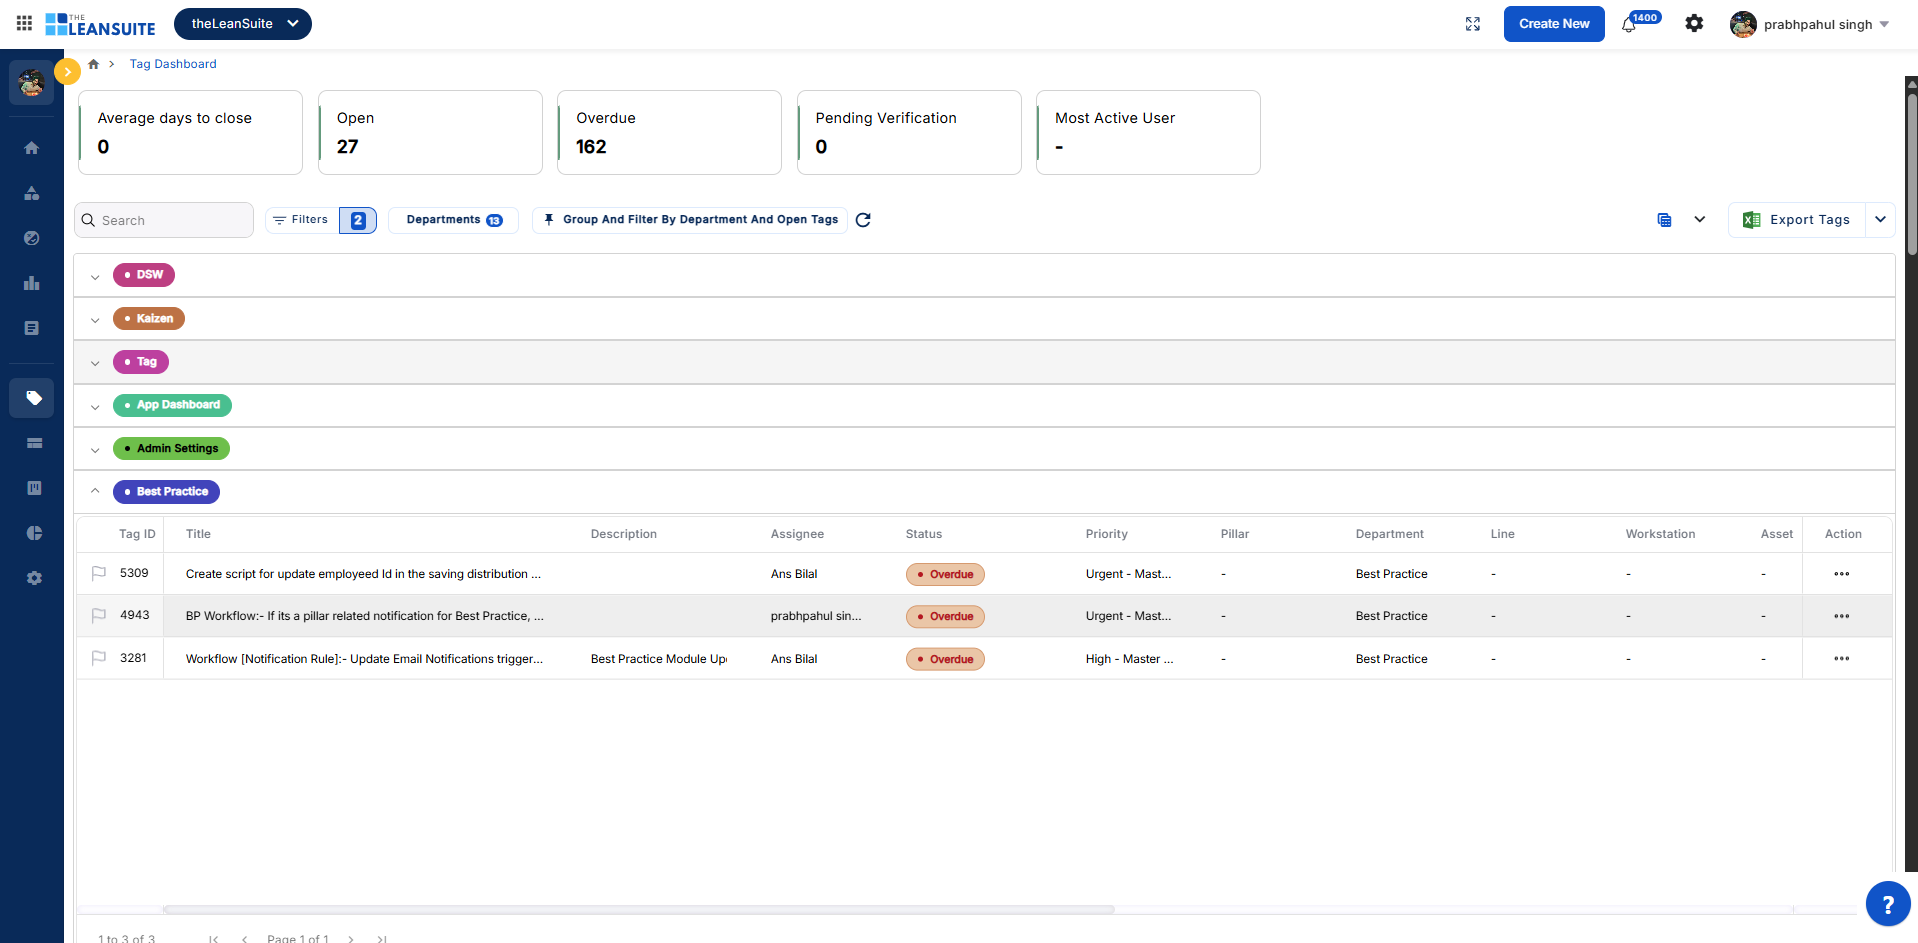Go to Home in left sidebar
Viewport: 1918px width, 943px height.
pos(32,148)
